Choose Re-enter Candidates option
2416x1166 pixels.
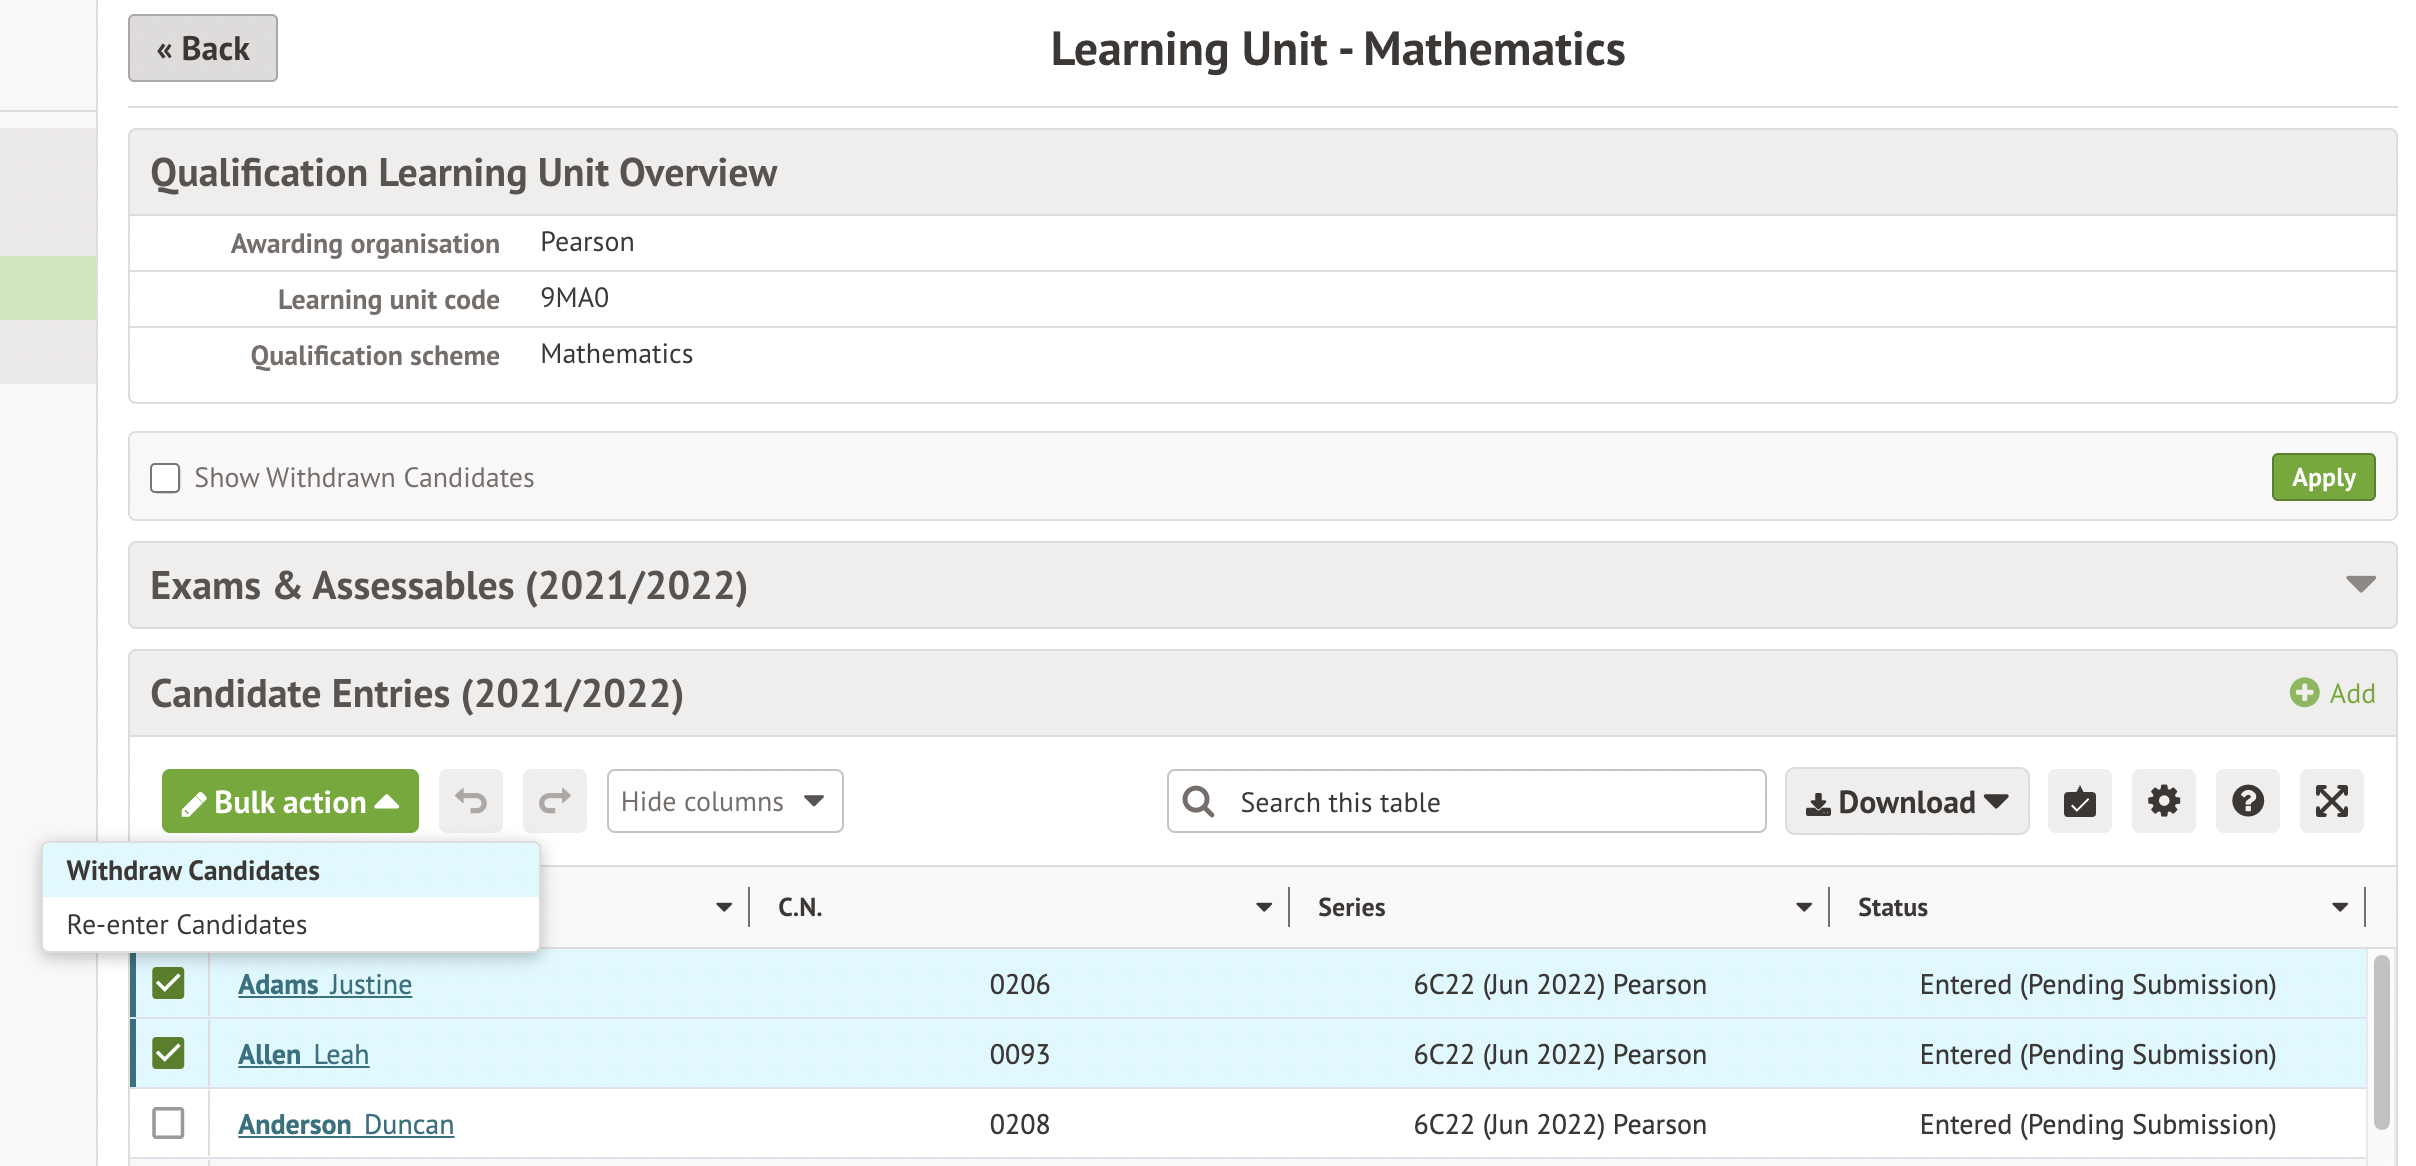(x=187, y=924)
